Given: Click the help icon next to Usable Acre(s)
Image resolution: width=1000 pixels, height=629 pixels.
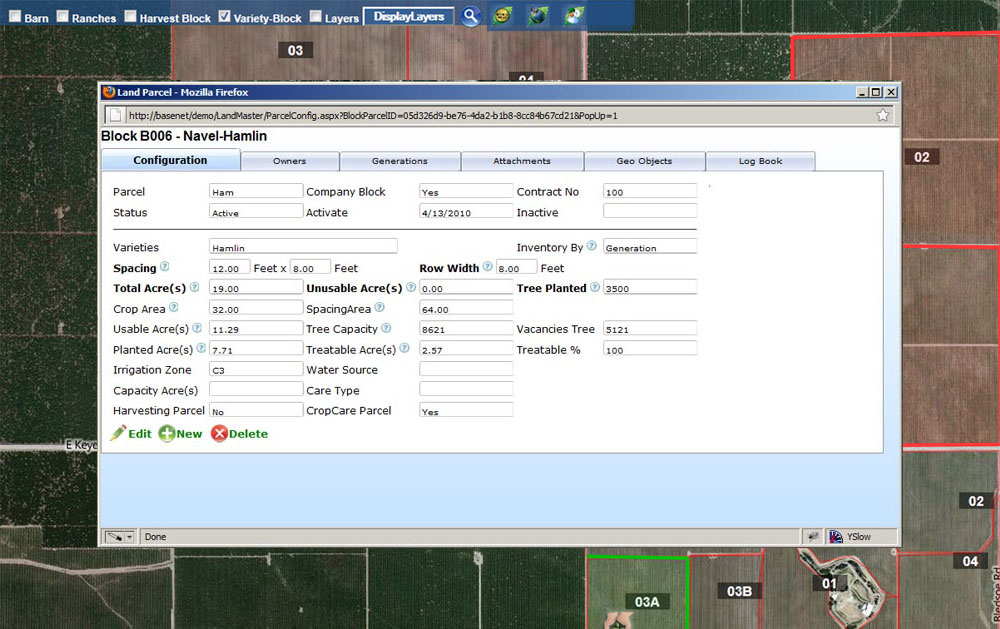Looking at the screenshot, I should click(197, 328).
